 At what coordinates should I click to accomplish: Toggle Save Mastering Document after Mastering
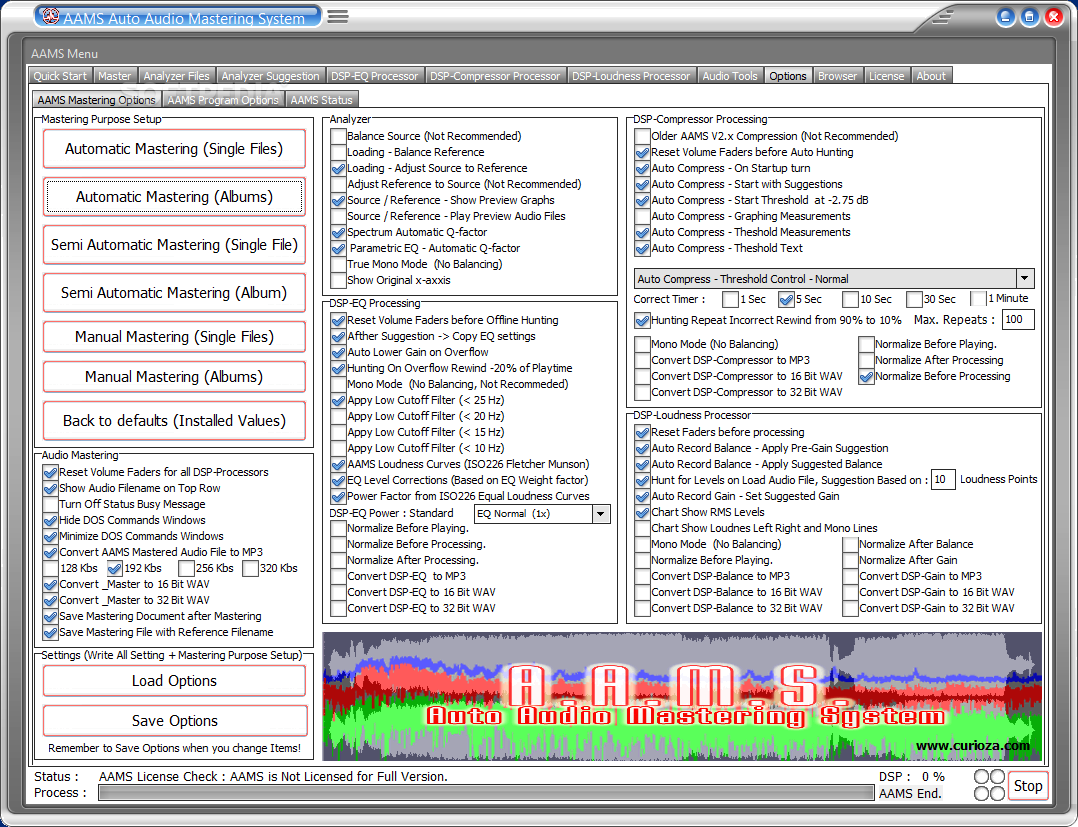(x=50, y=617)
